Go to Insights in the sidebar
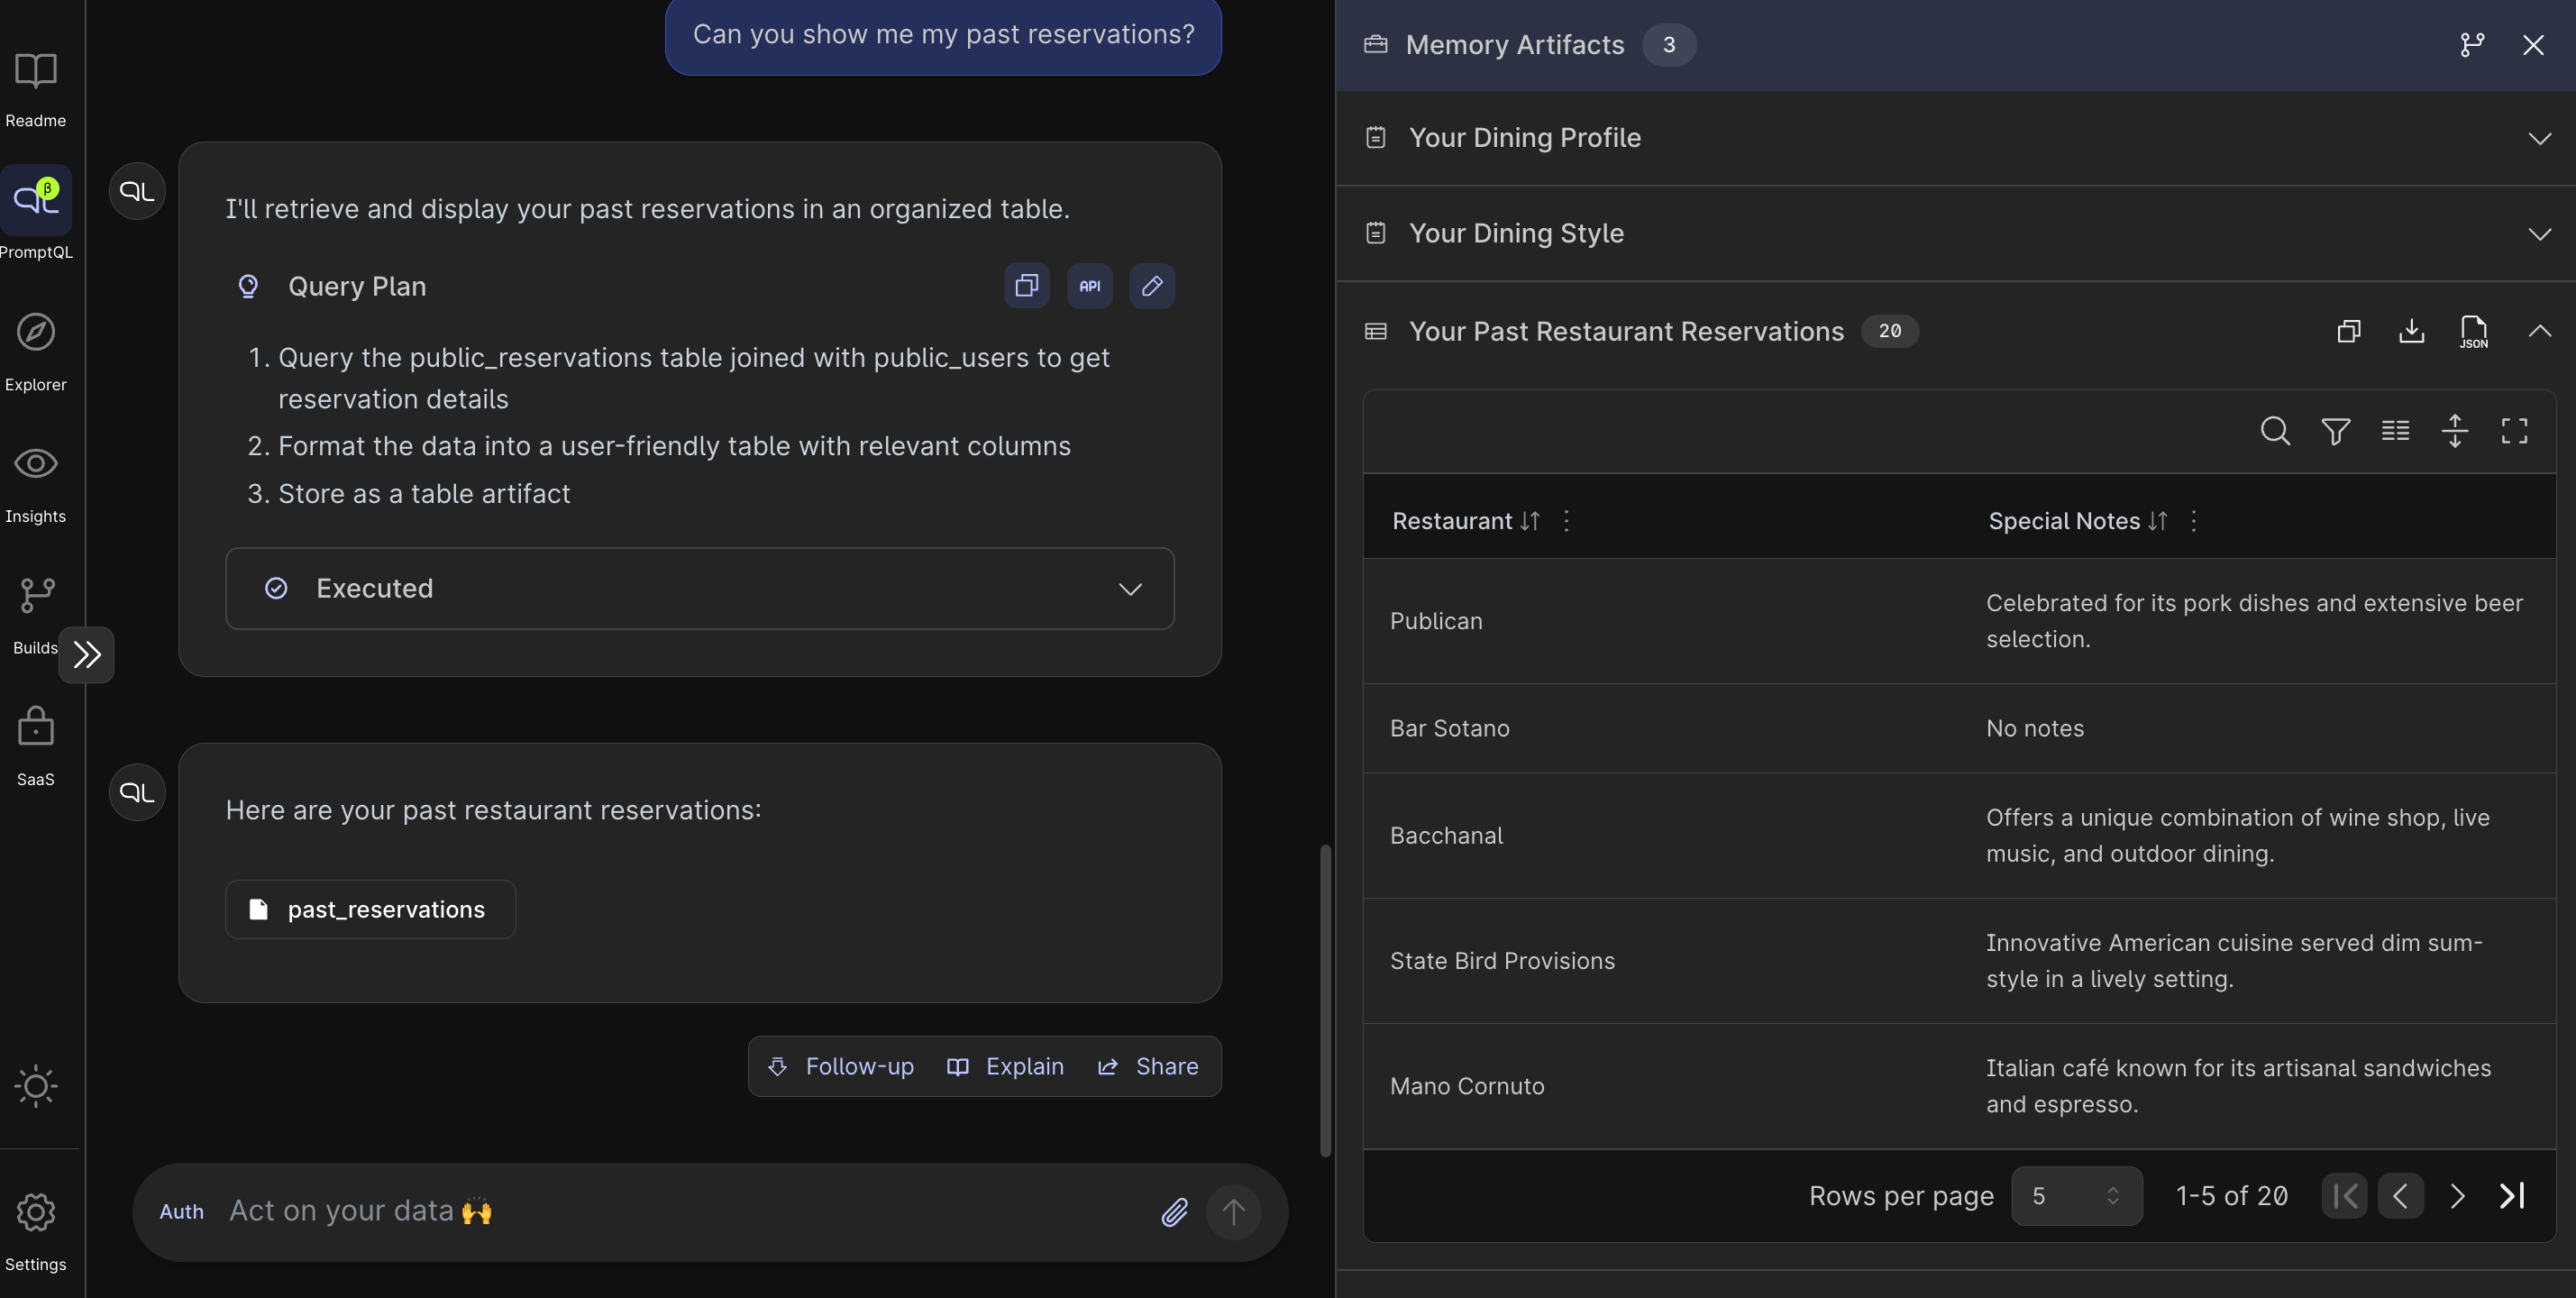2576x1298 pixels. click(x=36, y=482)
